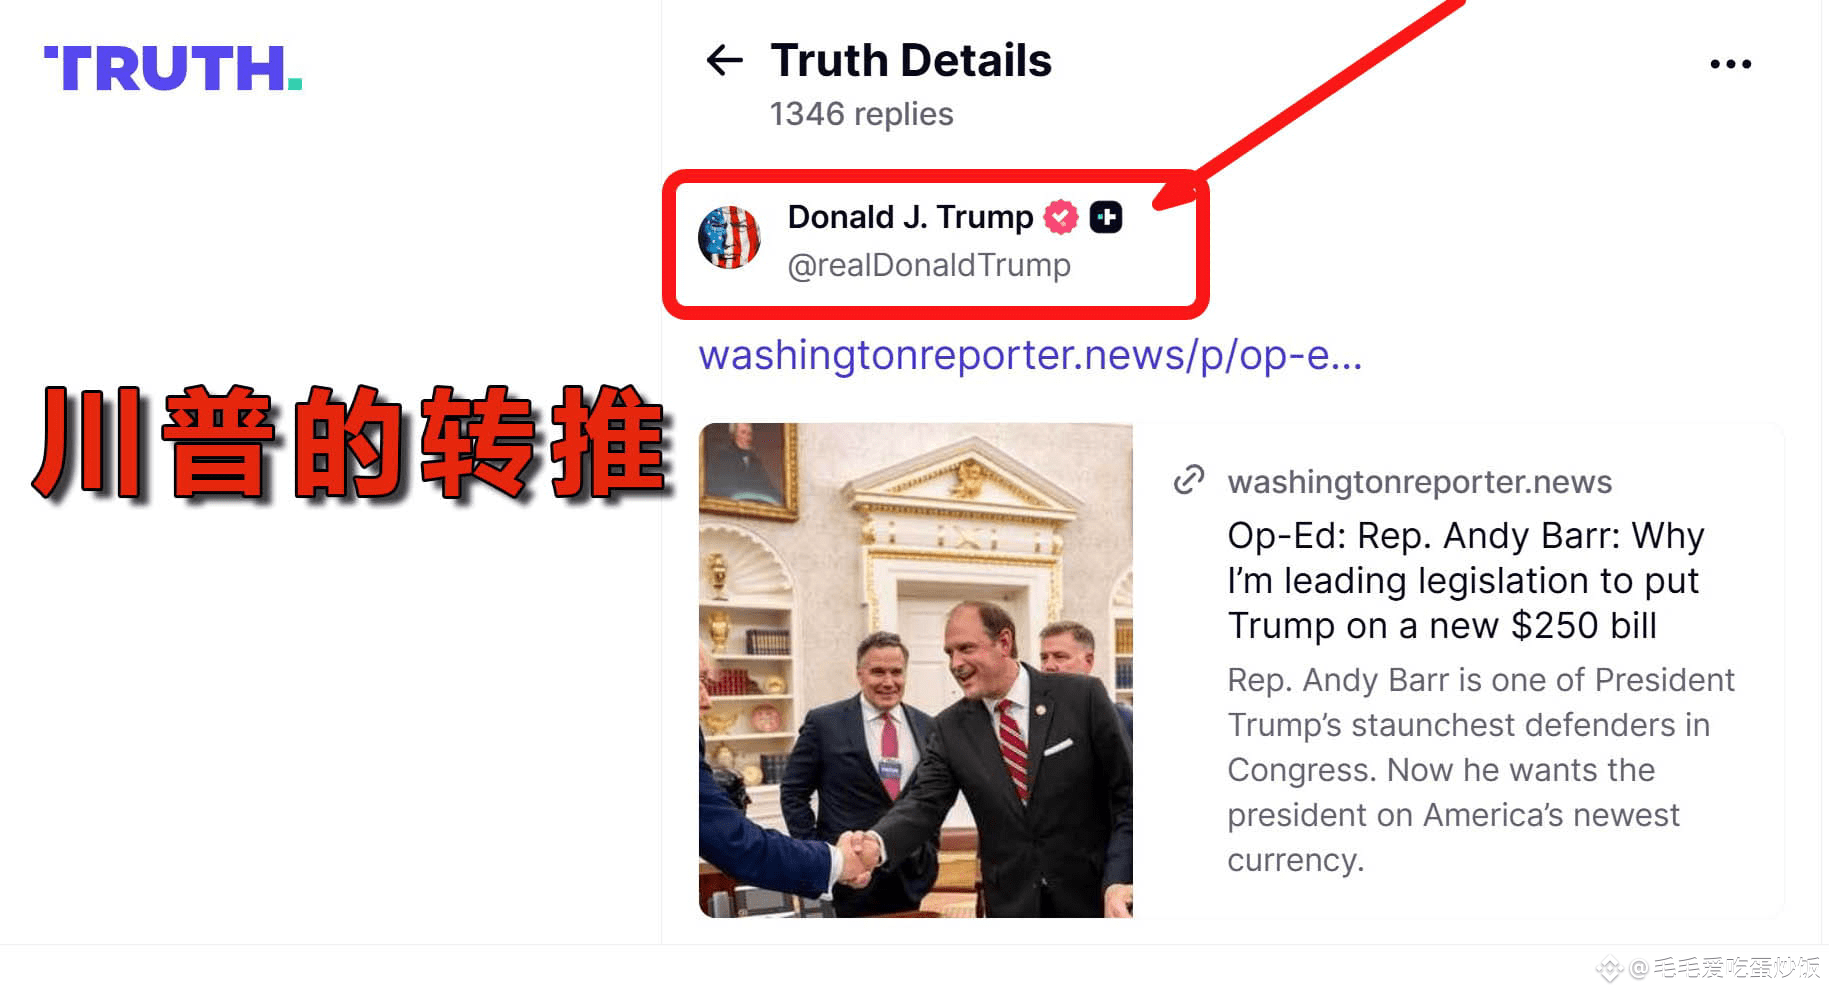The height and width of the screenshot is (994, 1829).
Task: Click the card description about staunchest defenders
Action: click(1480, 769)
